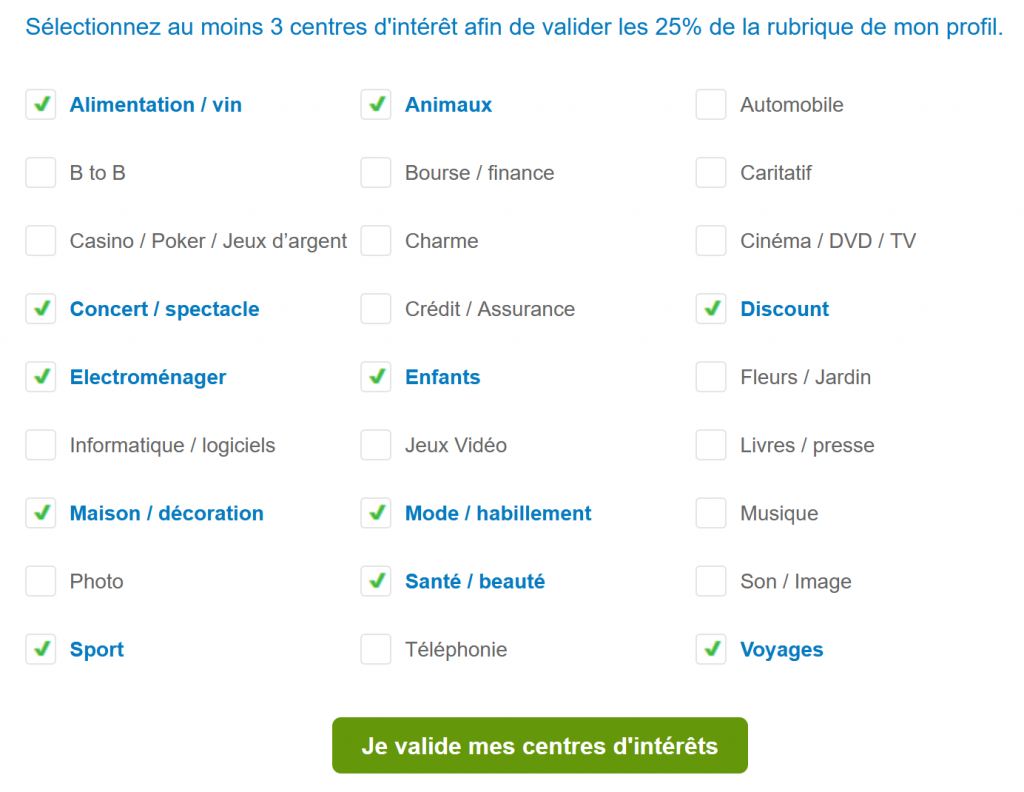
Task: Select the Musique checkbox
Action: [711, 513]
